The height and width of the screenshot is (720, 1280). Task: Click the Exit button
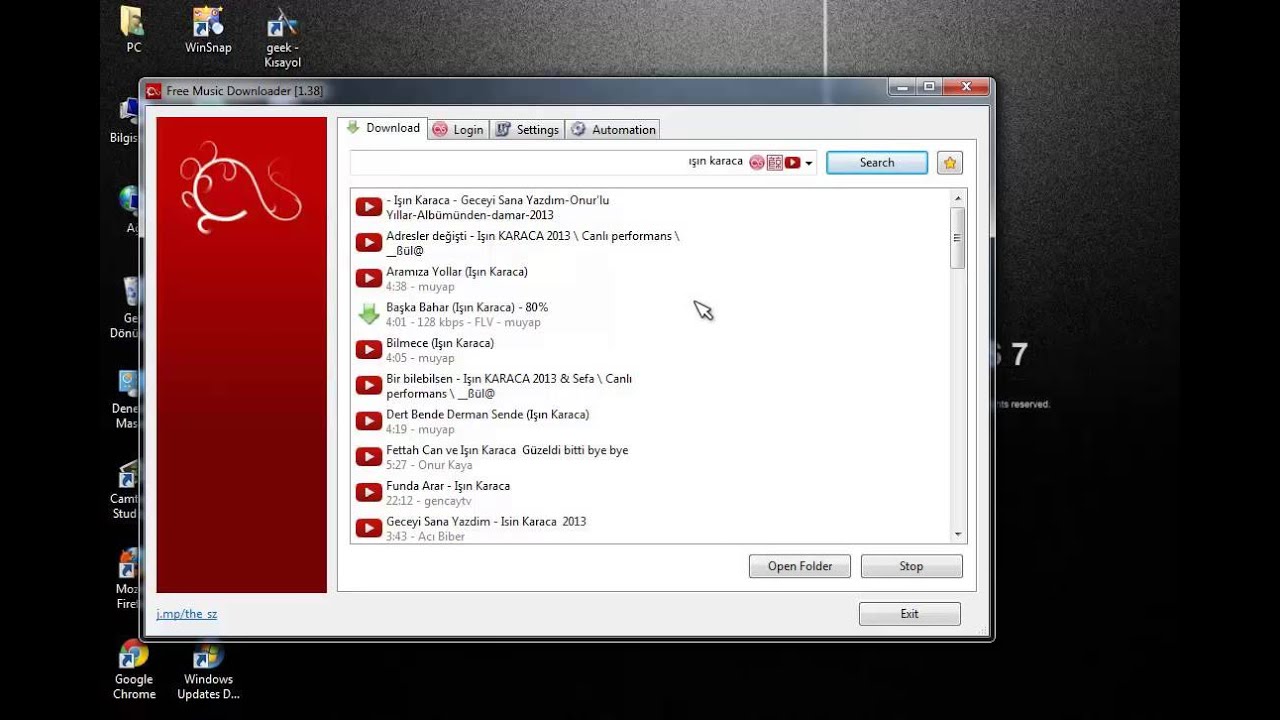click(x=909, y=614)
